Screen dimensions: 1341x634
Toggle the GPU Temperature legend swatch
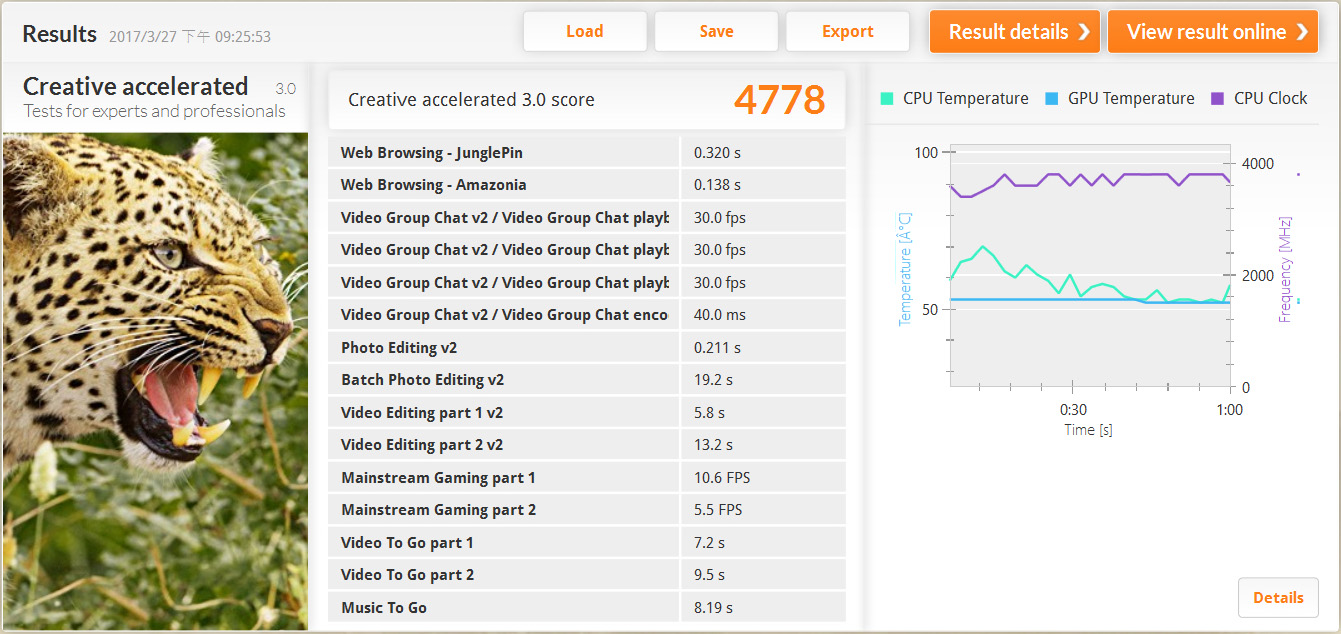[x=1051, y=98]
